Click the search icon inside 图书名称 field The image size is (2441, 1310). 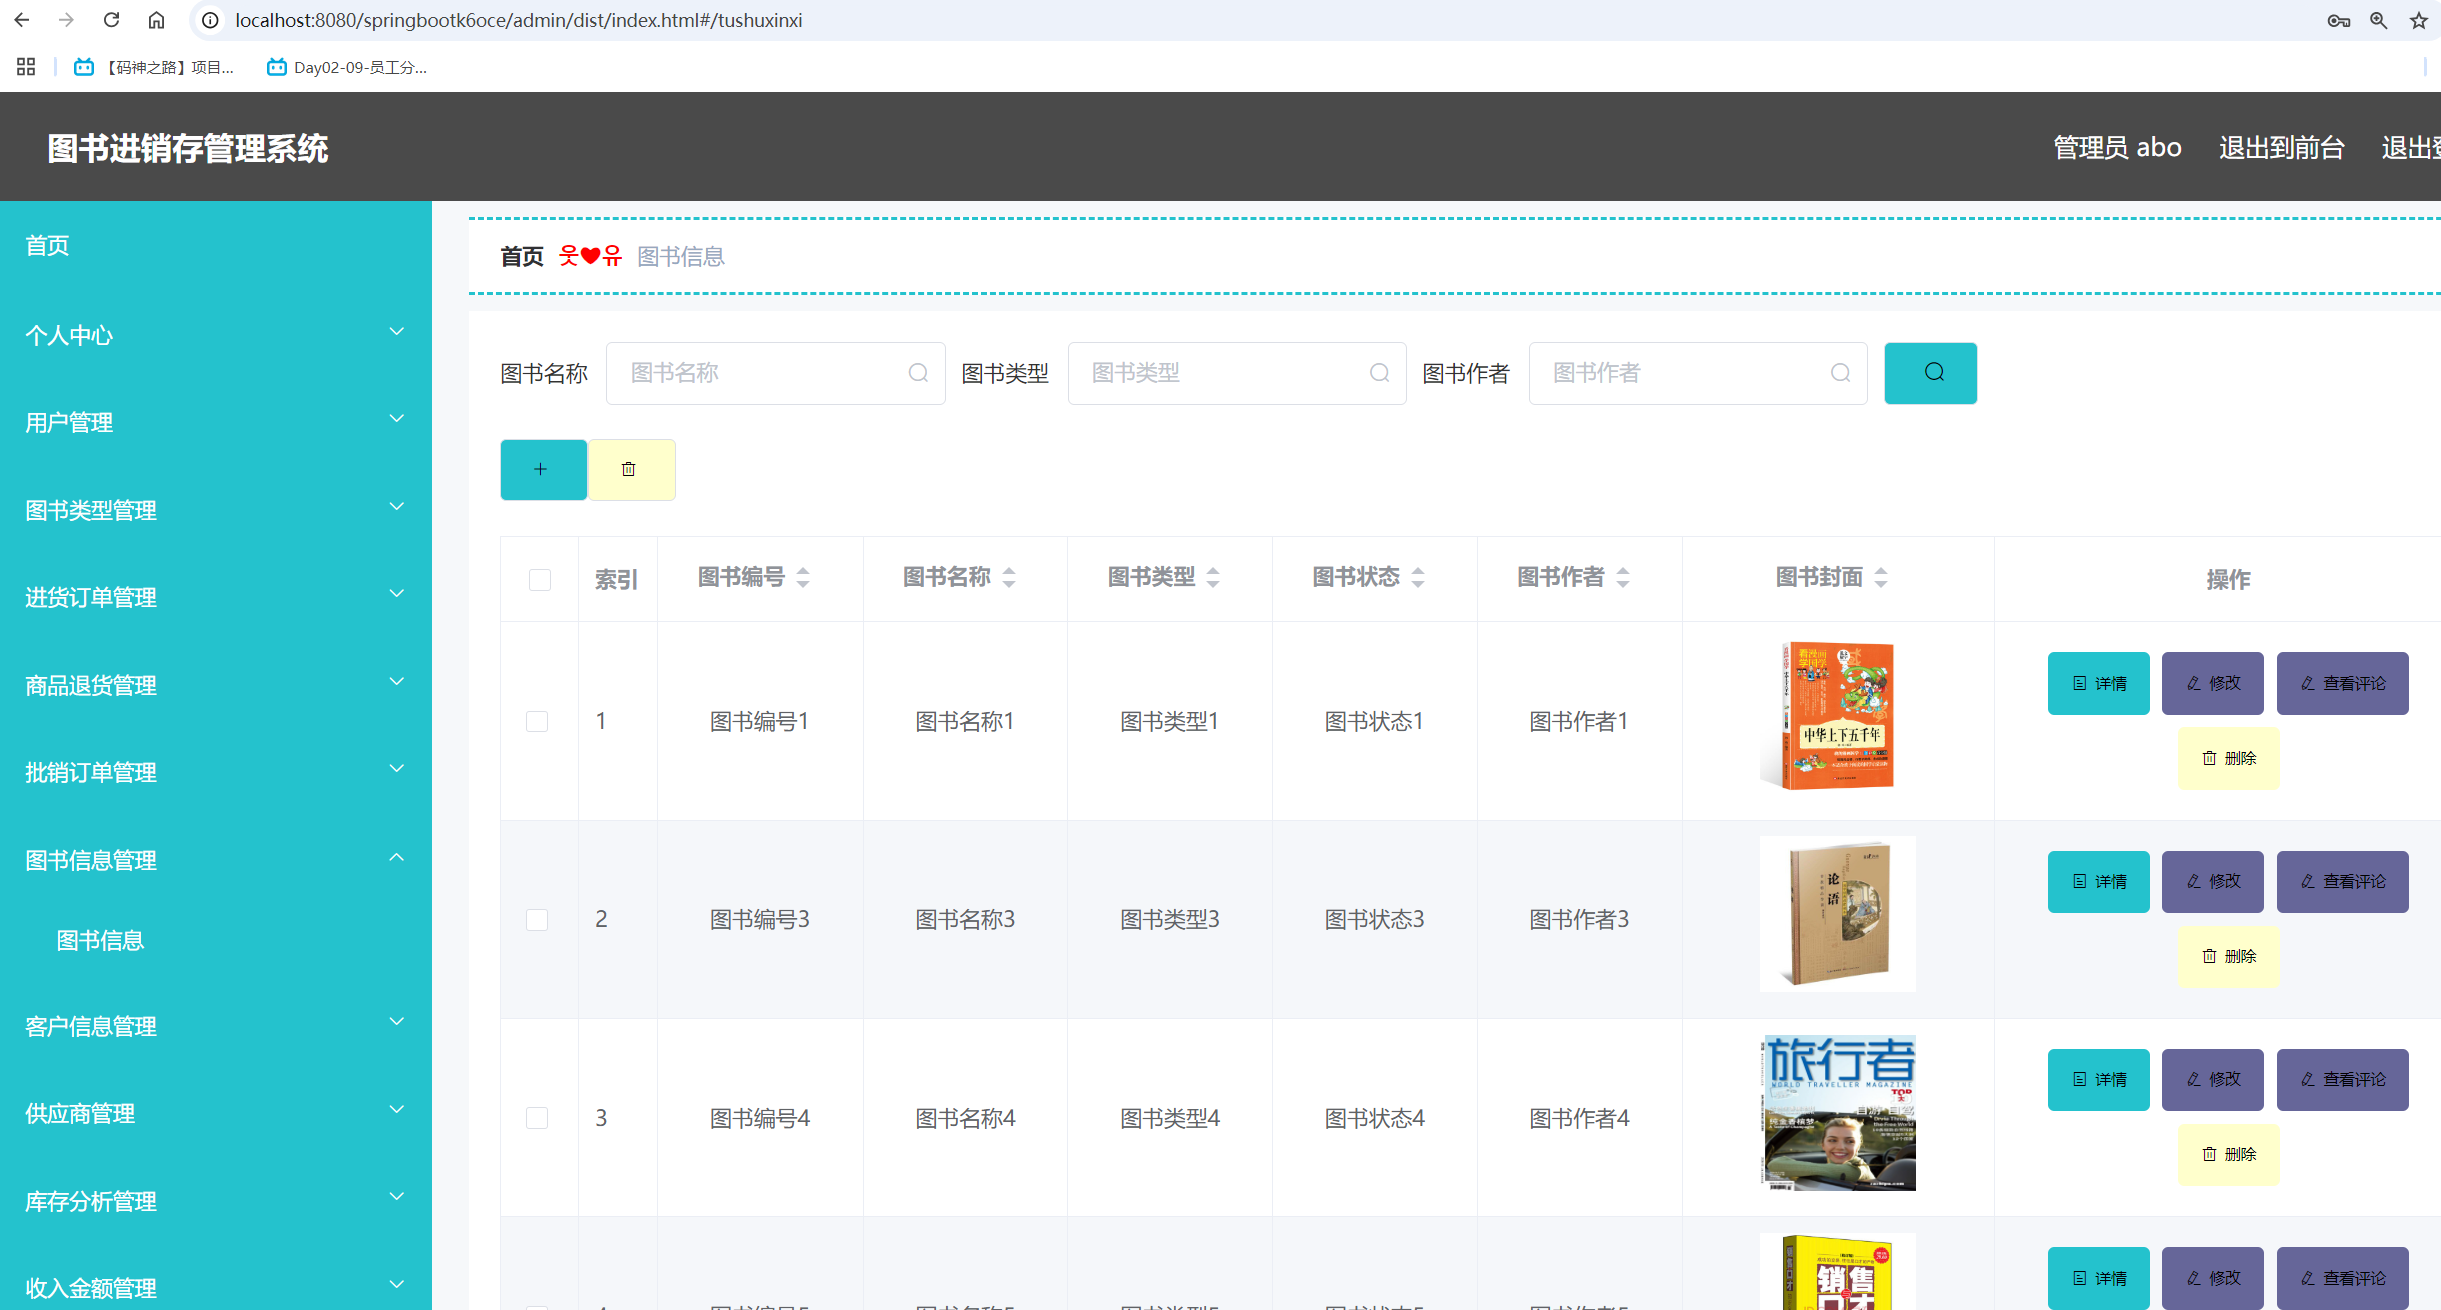tap(918, 372)
